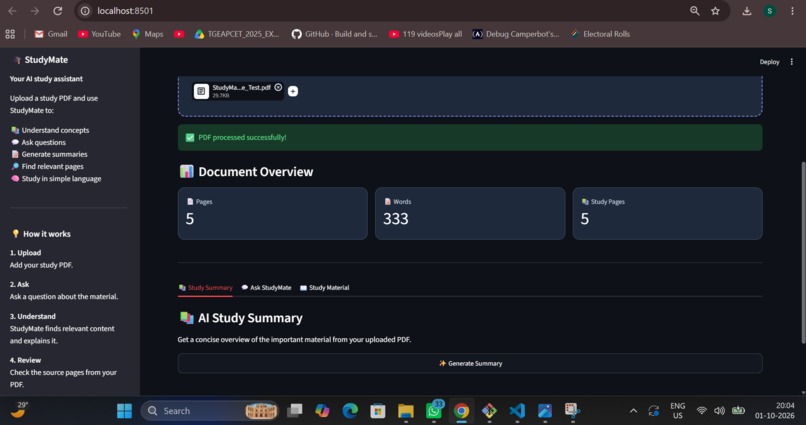Open the Windows Start menu
The image size is (806, 425).
124,411
